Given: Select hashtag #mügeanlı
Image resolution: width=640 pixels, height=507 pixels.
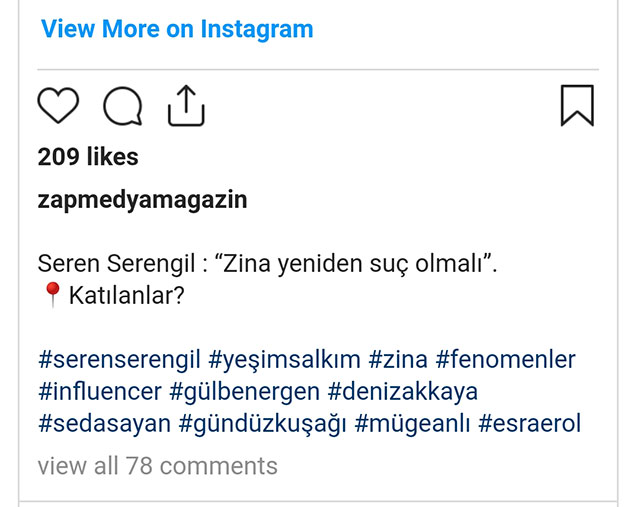Looking at the screenshot, I should (x=411, y=423).
